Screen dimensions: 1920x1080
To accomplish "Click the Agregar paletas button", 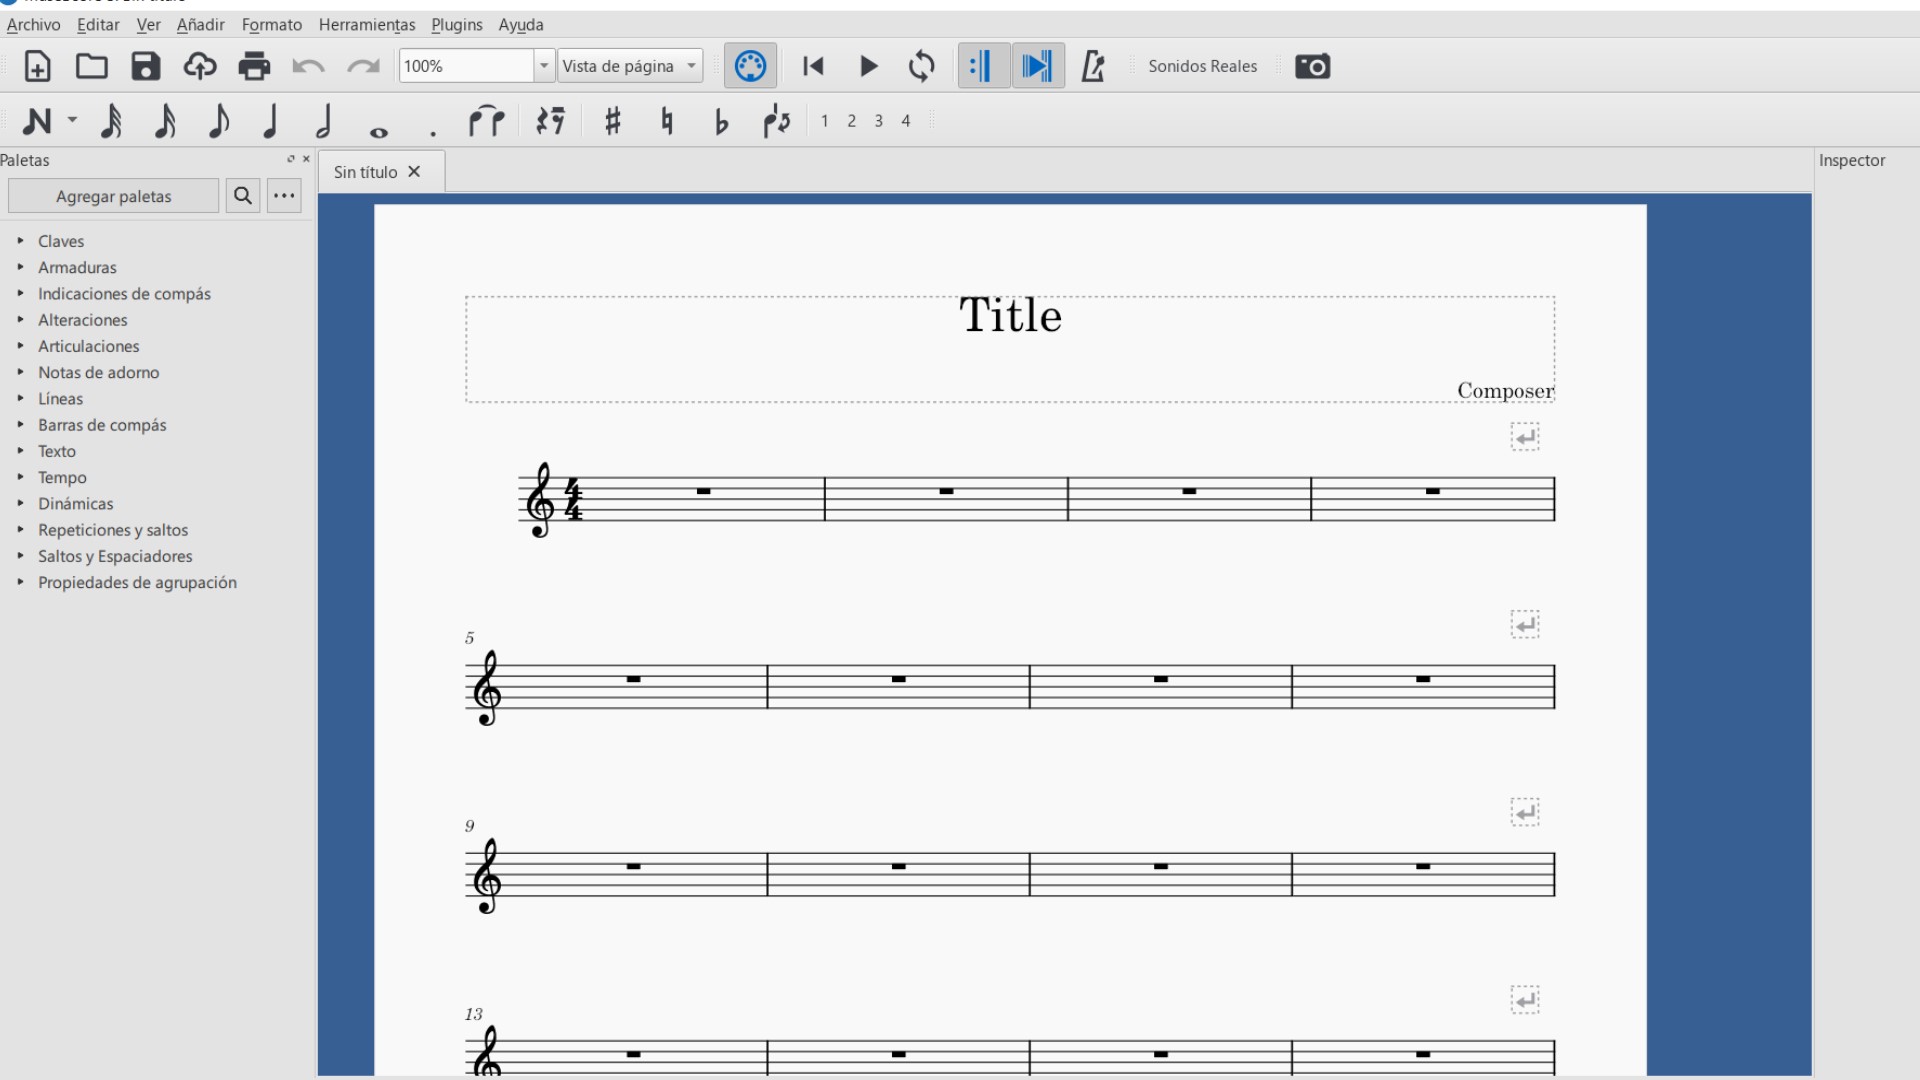I will coord(113,195).
